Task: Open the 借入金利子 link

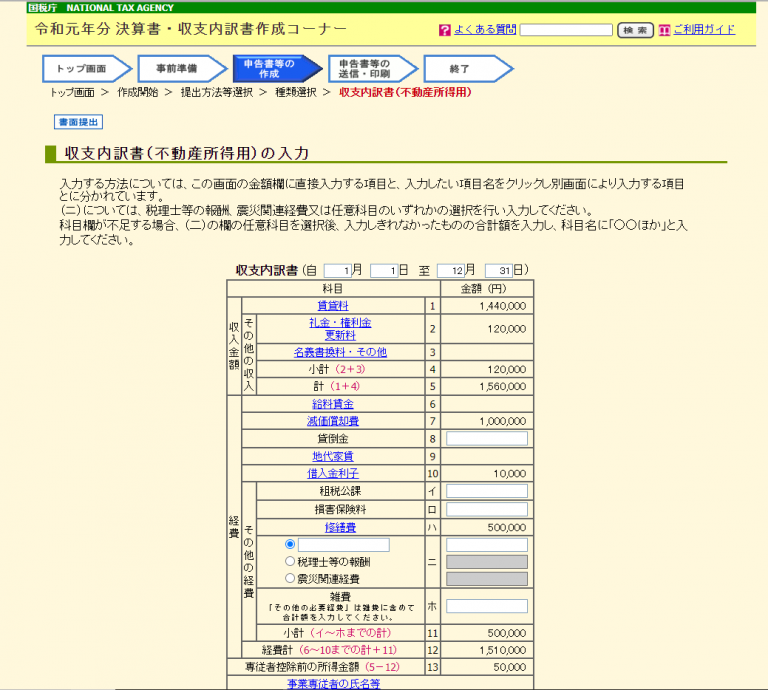Action: click(333, 473)
